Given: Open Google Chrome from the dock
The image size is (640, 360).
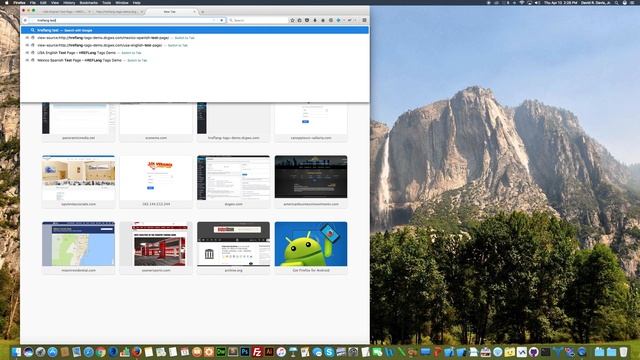Looking at the screenshot, I should (x=100, y=352).
